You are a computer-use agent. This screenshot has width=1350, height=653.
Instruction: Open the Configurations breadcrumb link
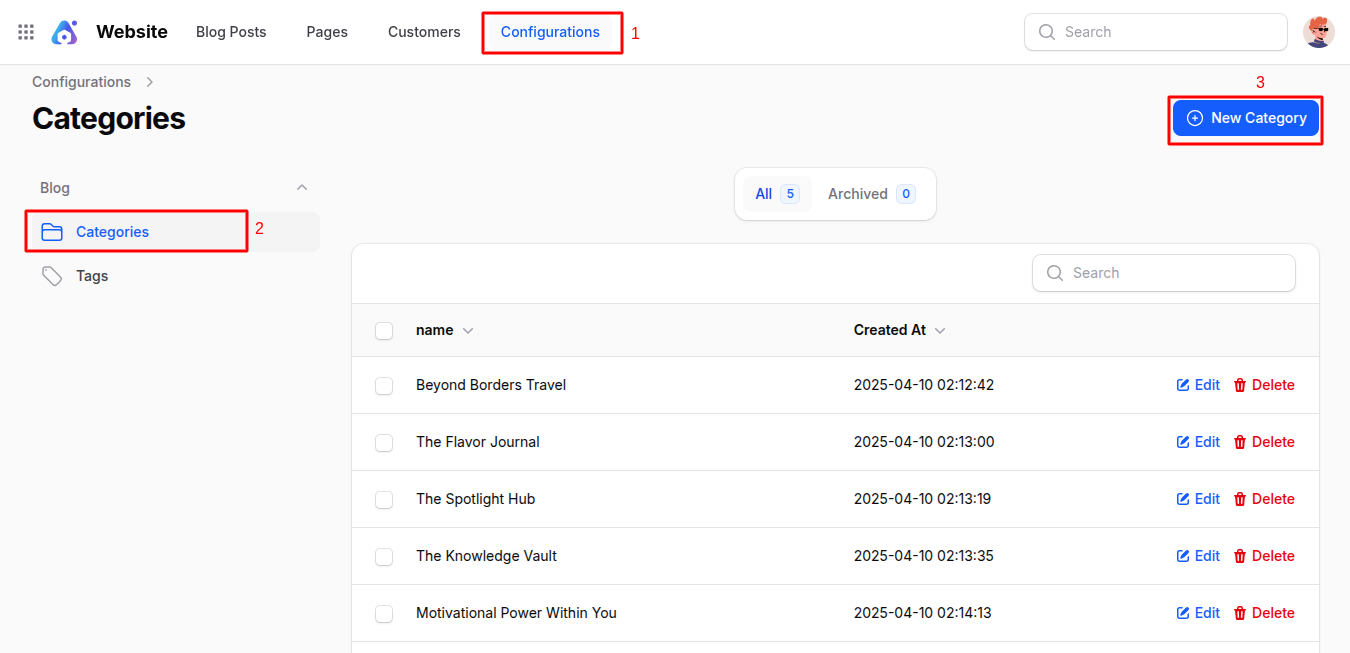81,81
